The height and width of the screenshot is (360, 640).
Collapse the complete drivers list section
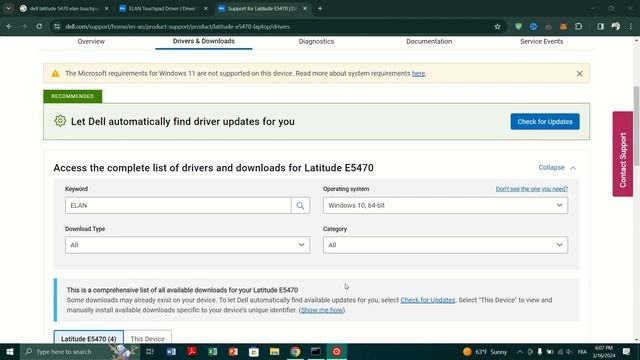[x=557, y=168]
